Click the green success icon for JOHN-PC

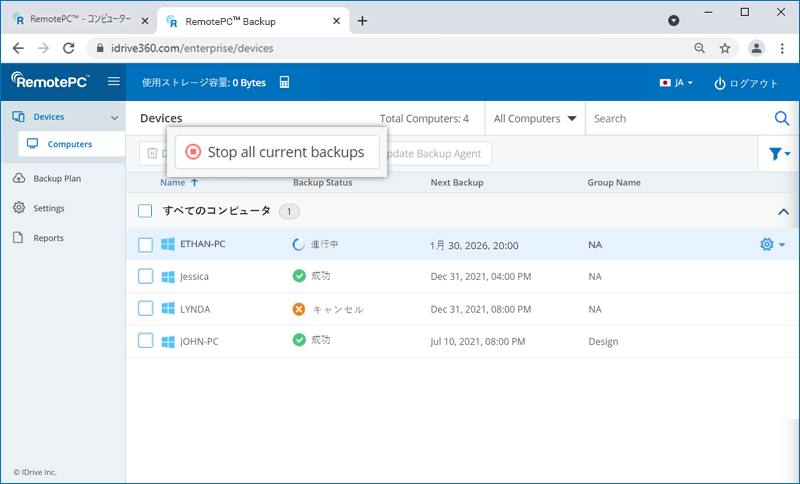point(299,340)
